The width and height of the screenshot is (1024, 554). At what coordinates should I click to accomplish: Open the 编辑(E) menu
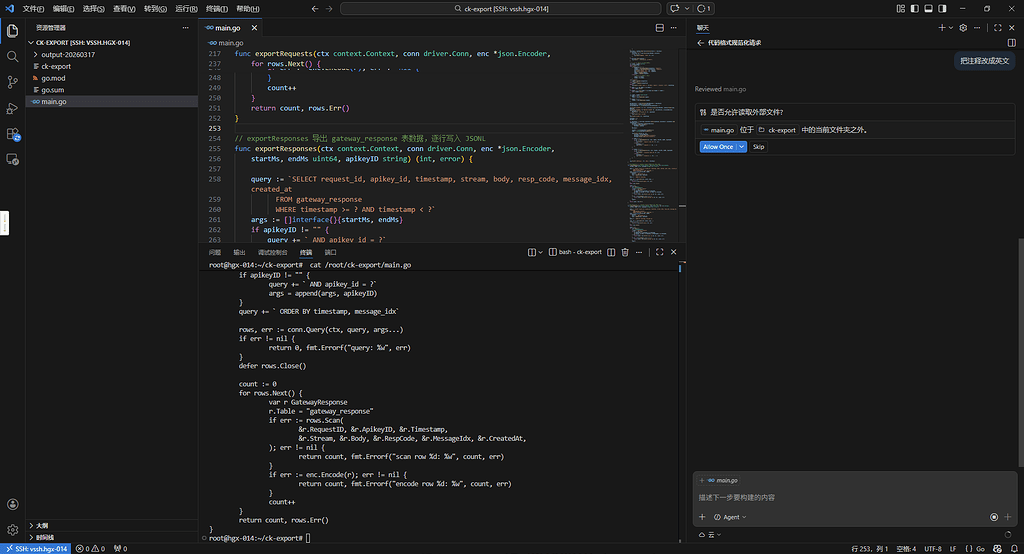(63, 8)
